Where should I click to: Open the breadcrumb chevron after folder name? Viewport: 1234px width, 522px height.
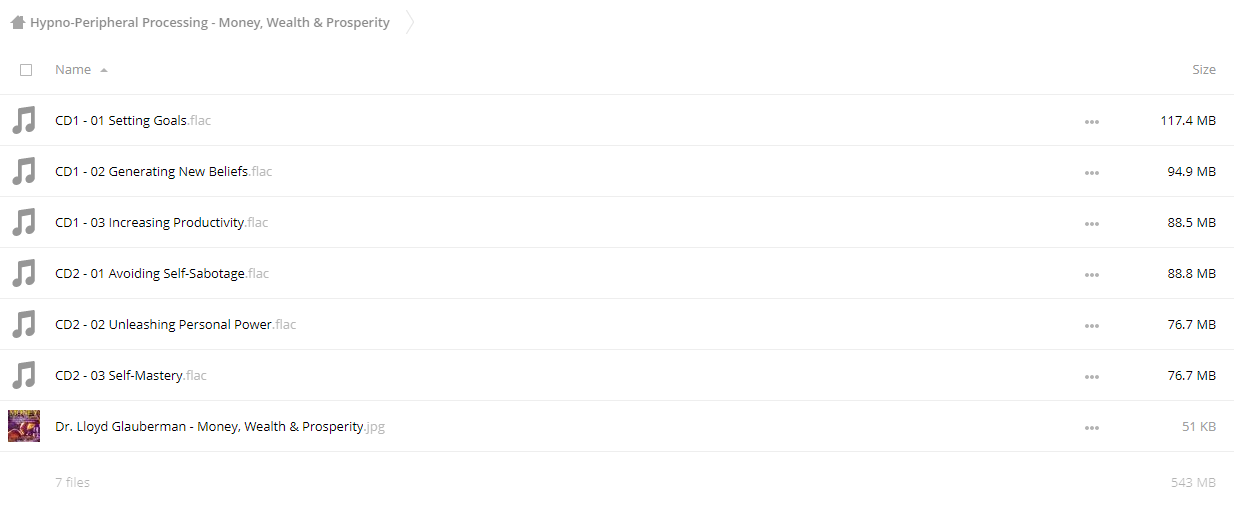pos(410,22)
